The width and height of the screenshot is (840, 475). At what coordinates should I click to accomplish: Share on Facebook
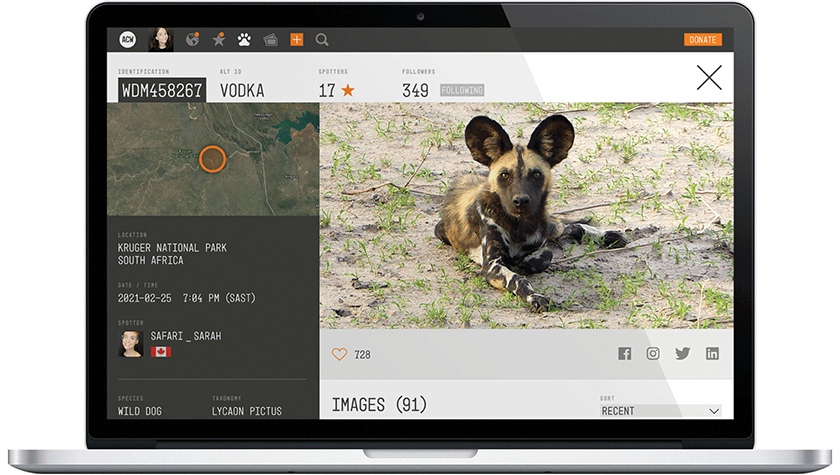click(625, 353)
